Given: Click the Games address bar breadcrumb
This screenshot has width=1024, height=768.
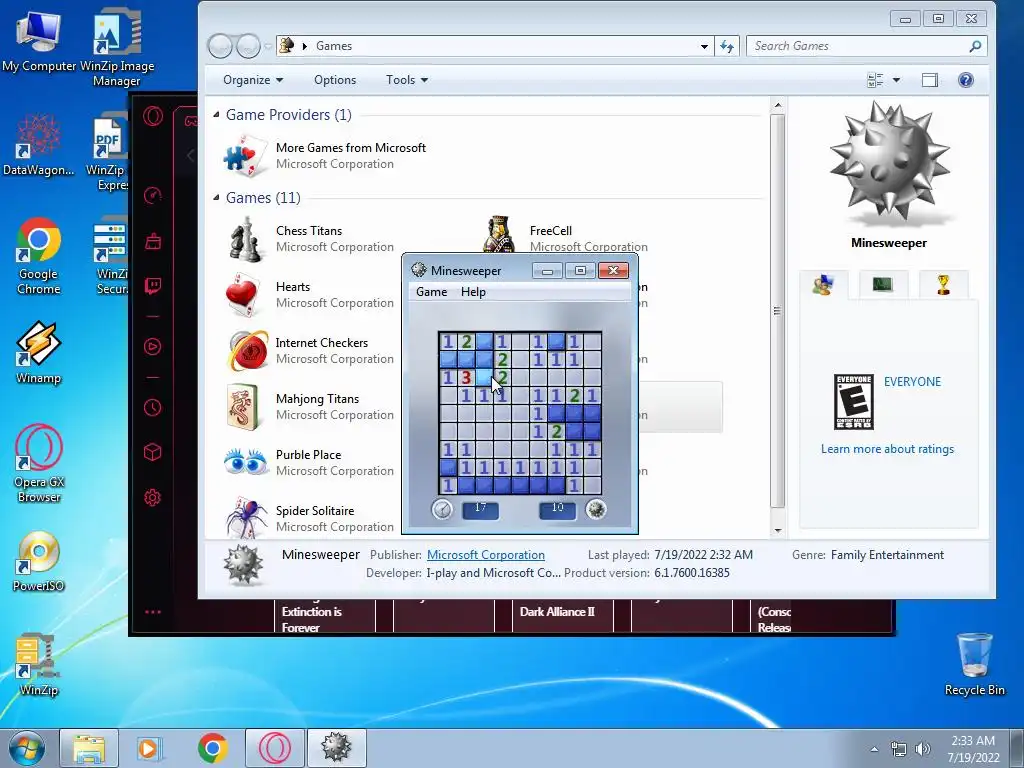Looking at the screenshot, I should point(334,46).
